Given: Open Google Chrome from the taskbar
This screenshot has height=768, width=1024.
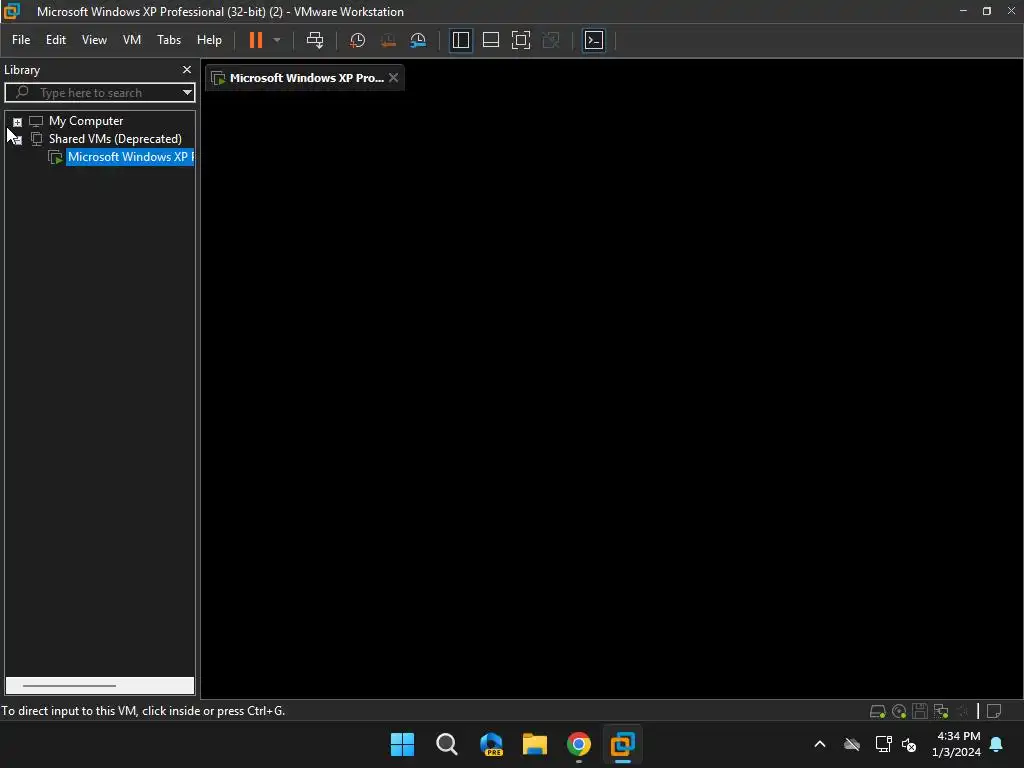Looking at the screenshot, I should (579, 744).
